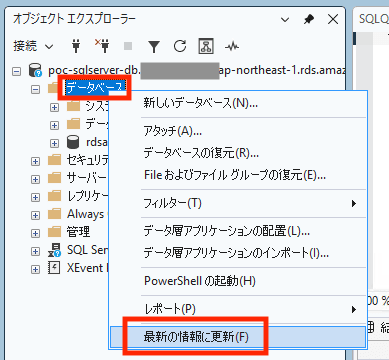Click the 管理 folder icon

[x=54, y=232]
